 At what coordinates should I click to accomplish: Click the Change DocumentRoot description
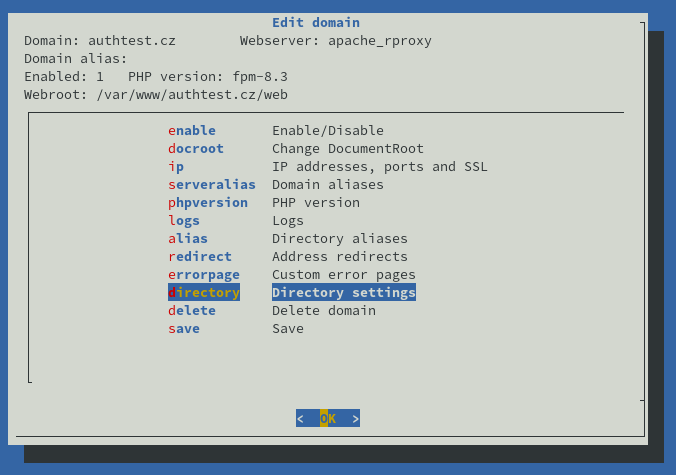pos(348,149)
